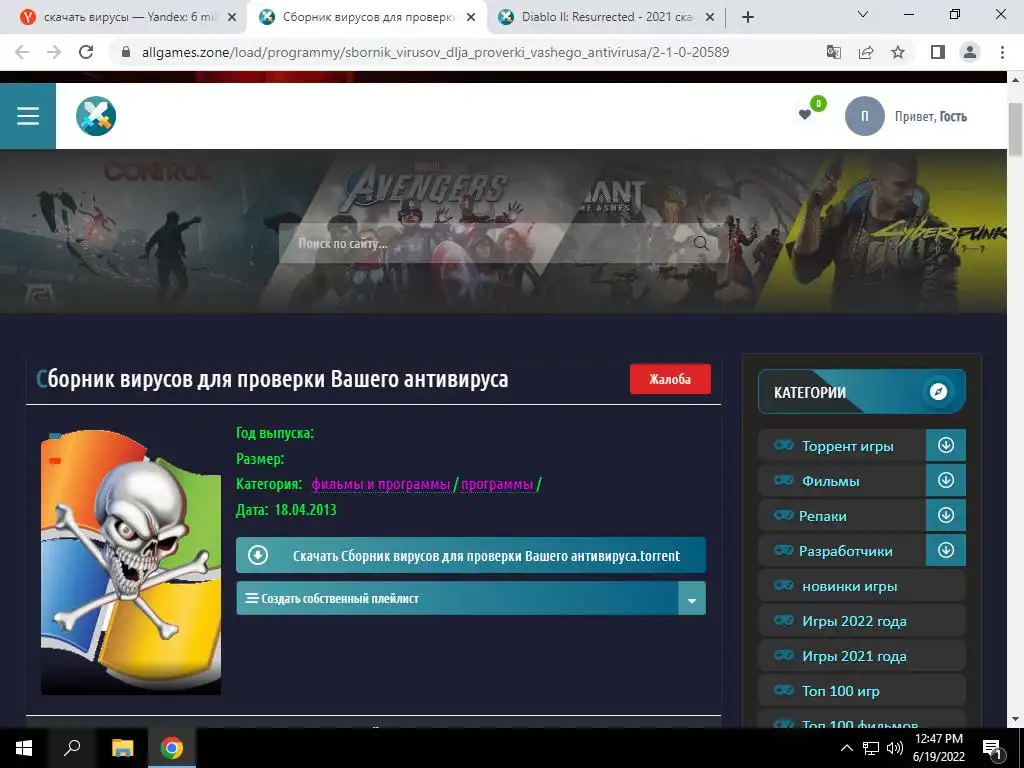The height and width of the screenshot is (768, 1024).
Task: Click the volume speaker tray icon
Action: click(x=895, y=748)
